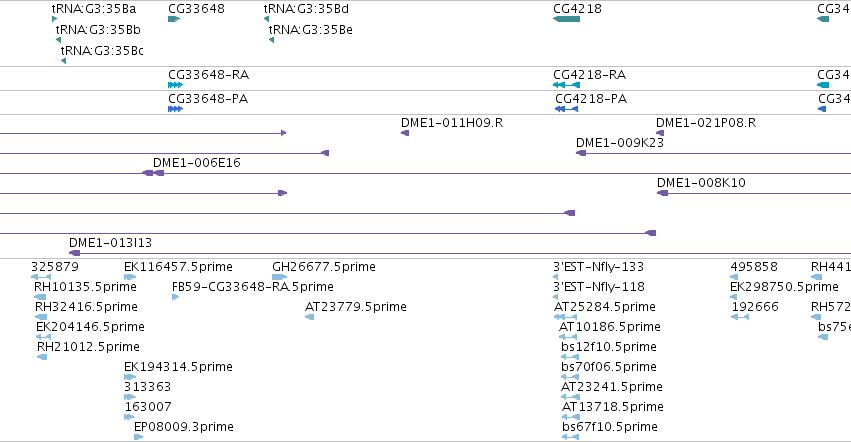The image size is (851, 442).
Task: Select the DME1-011H09.R clone arrow
Action: pyautogui.click(x=405, y=132)
